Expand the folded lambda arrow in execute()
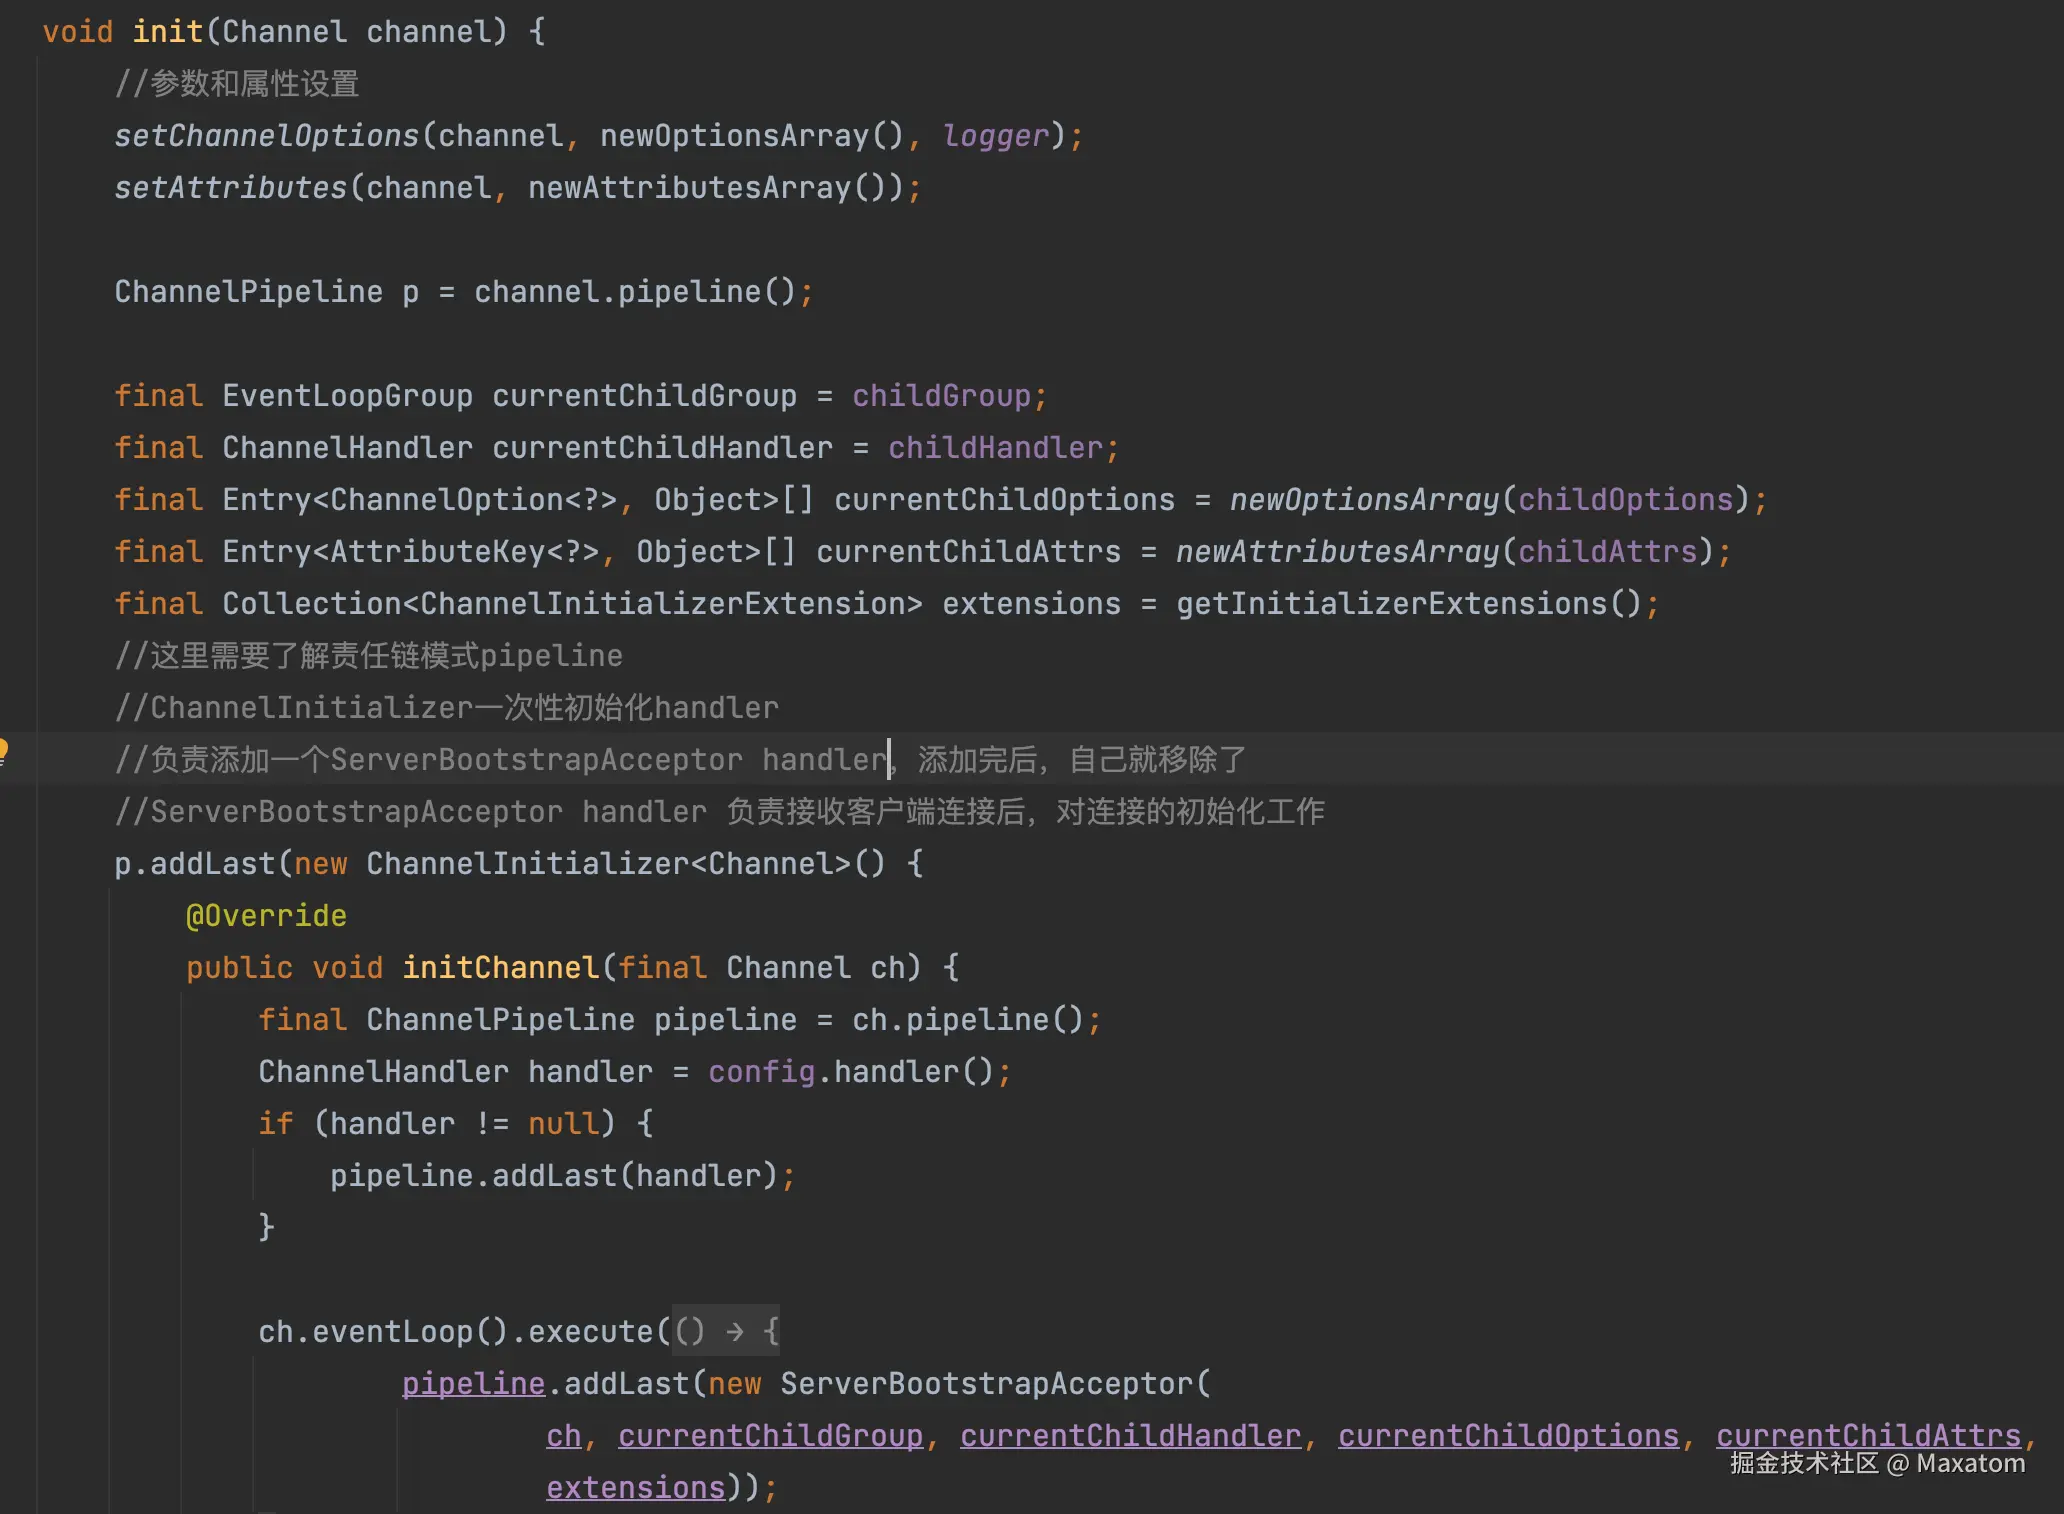 [734, 1332]
